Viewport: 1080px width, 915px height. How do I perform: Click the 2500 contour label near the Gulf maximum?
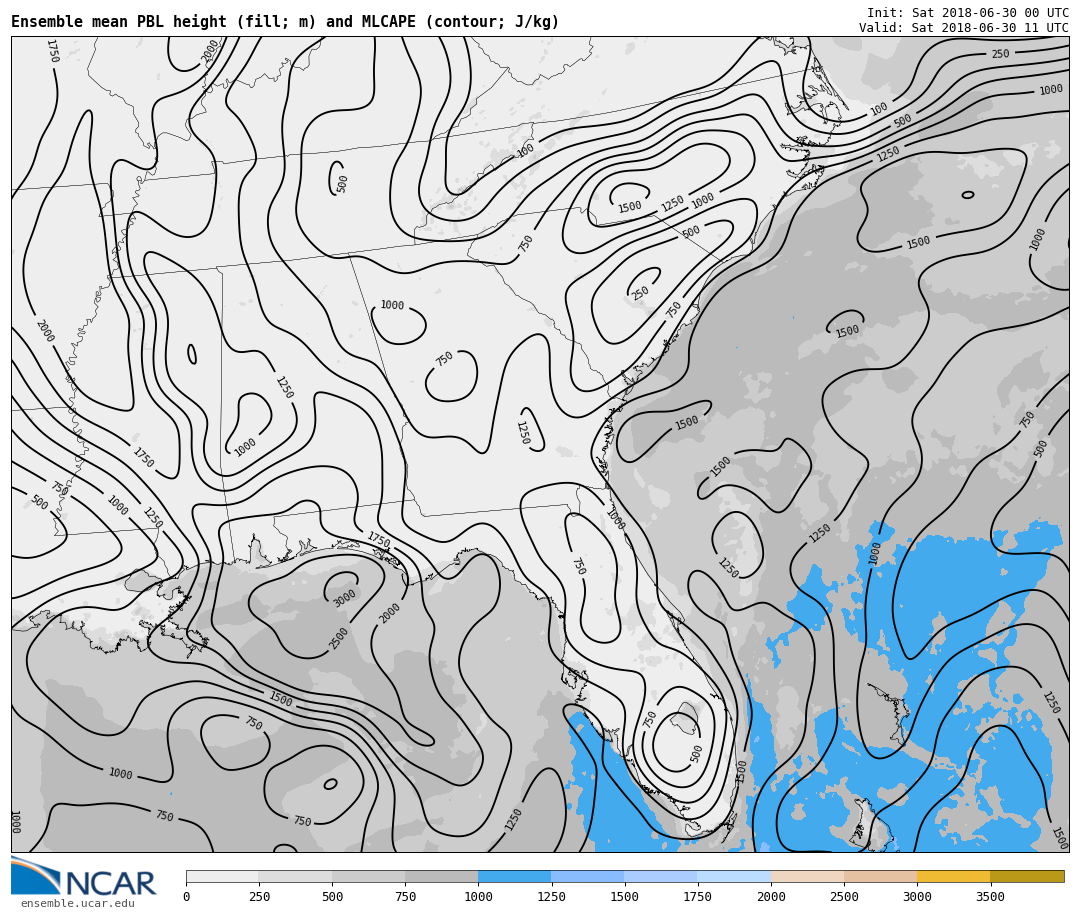click(338, 638)
